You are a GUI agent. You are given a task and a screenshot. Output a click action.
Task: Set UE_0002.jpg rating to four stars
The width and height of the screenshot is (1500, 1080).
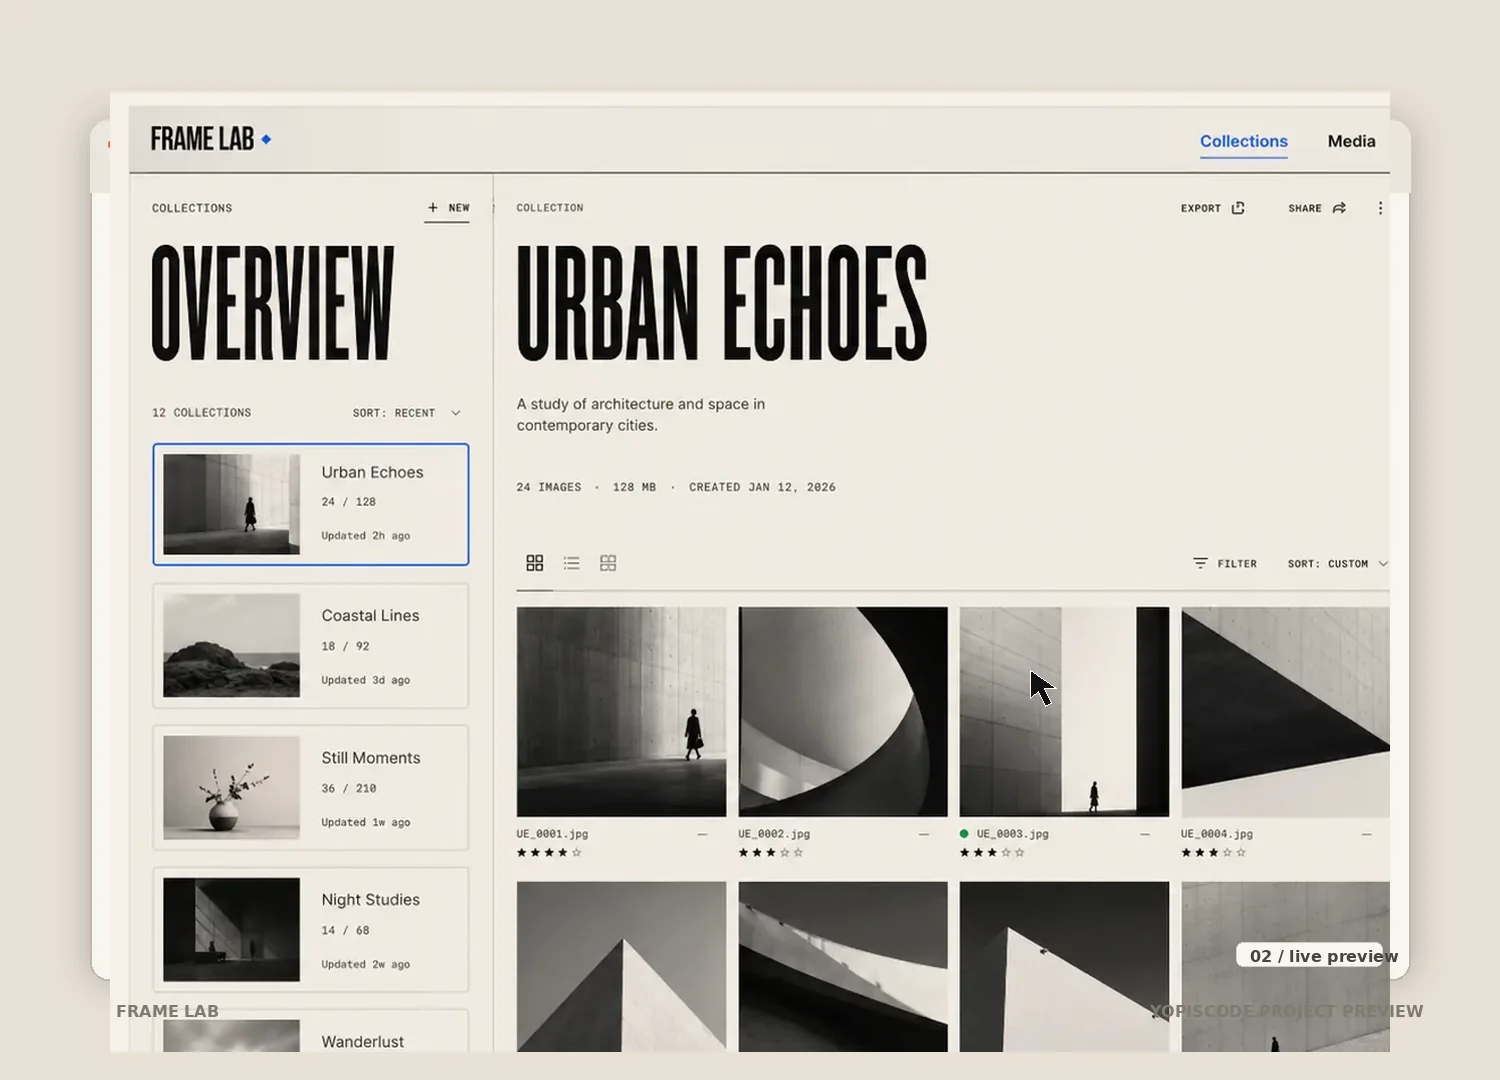click(784, 853)
